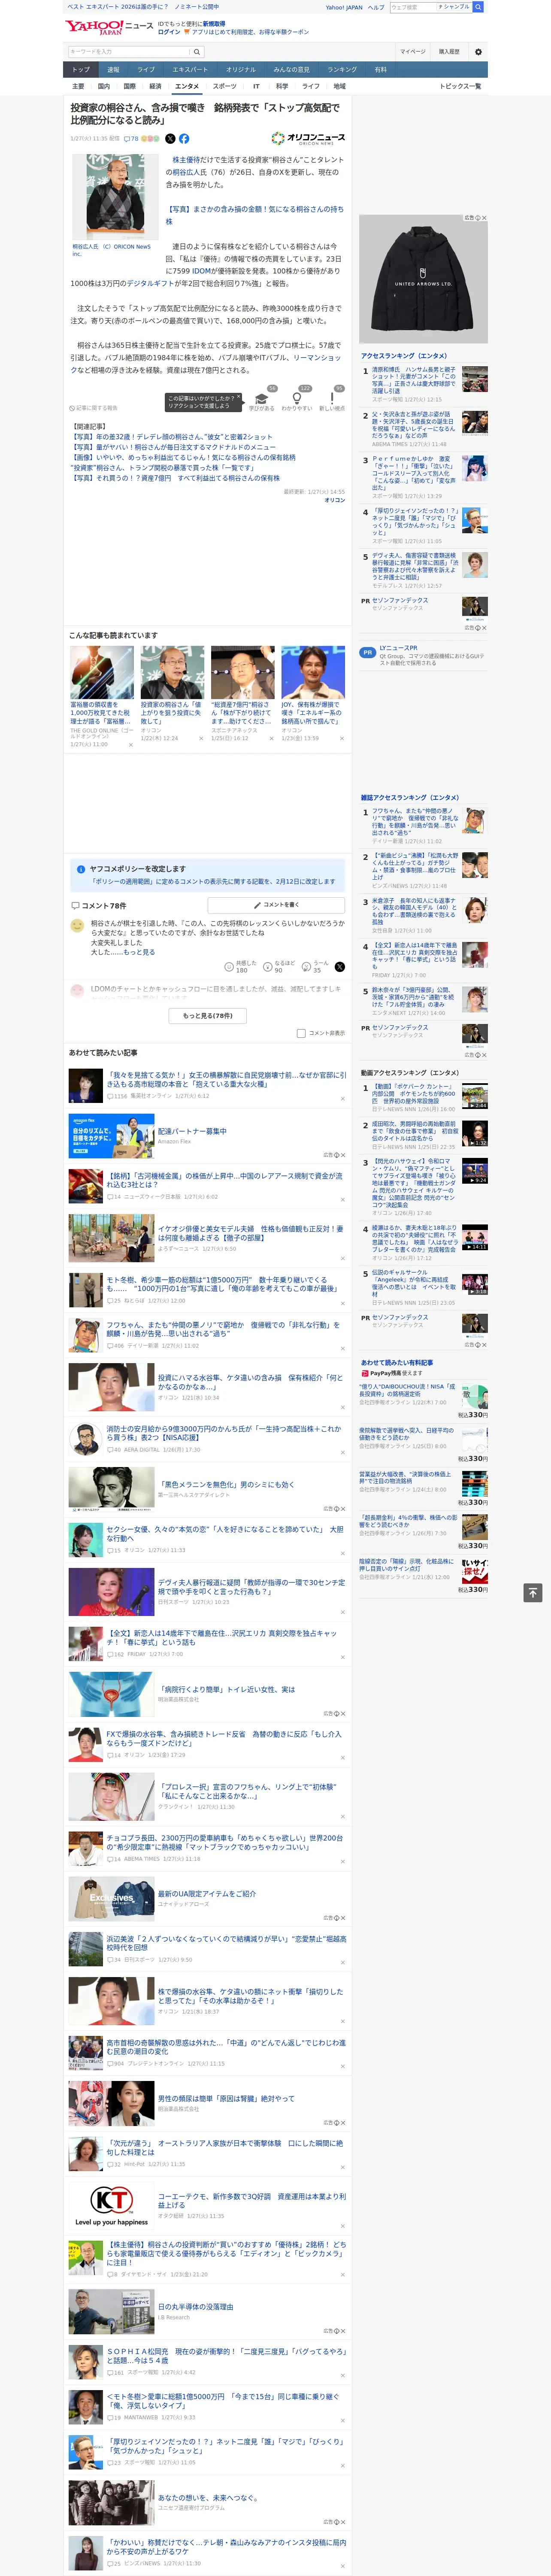The image size is (551, 2576).
Task: React with 新しい視点 exclamation icon
Action: [x=332, y=399]
